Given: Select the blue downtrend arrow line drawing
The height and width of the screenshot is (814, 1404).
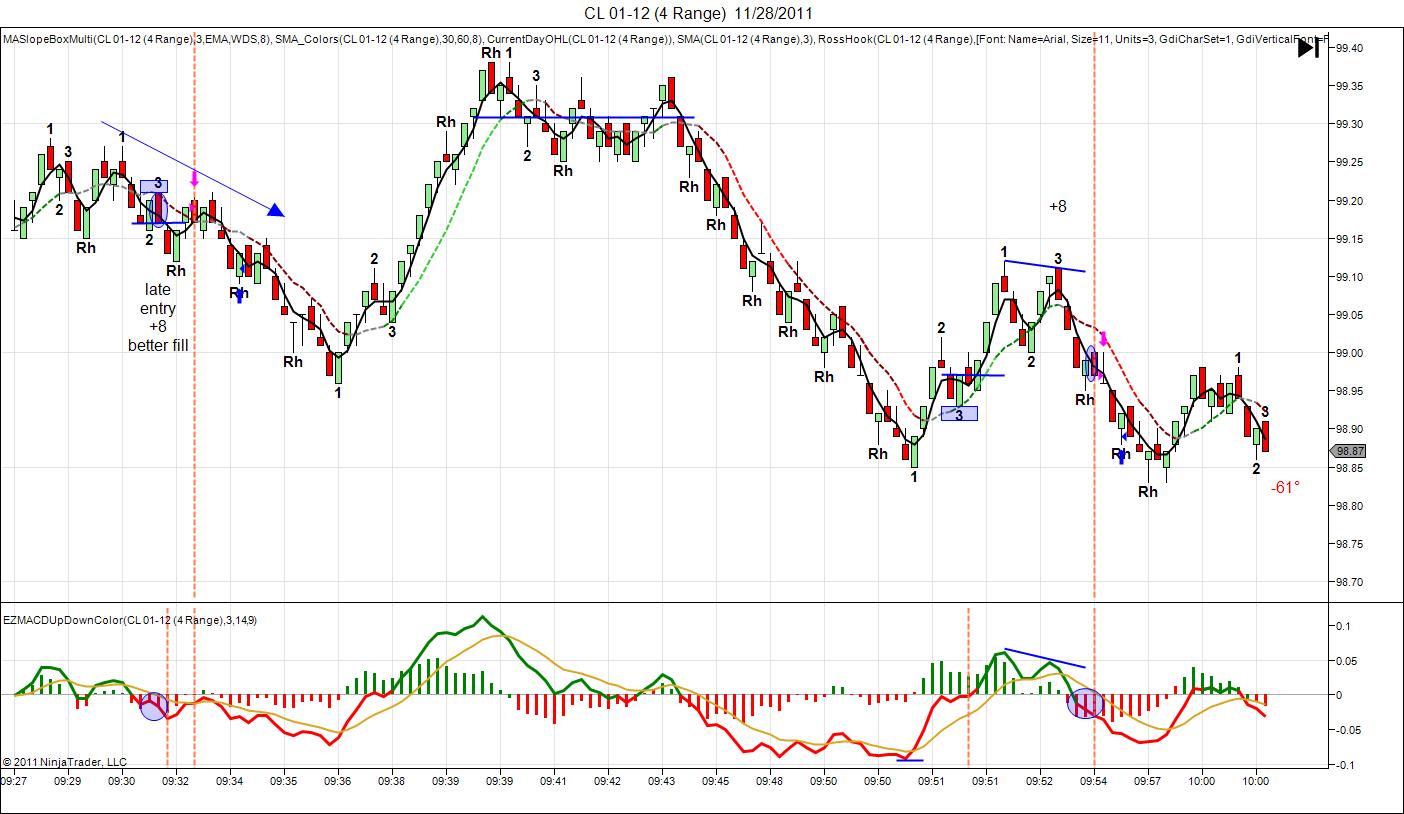Looking at the screenshot, I should (x=192, y=168).
